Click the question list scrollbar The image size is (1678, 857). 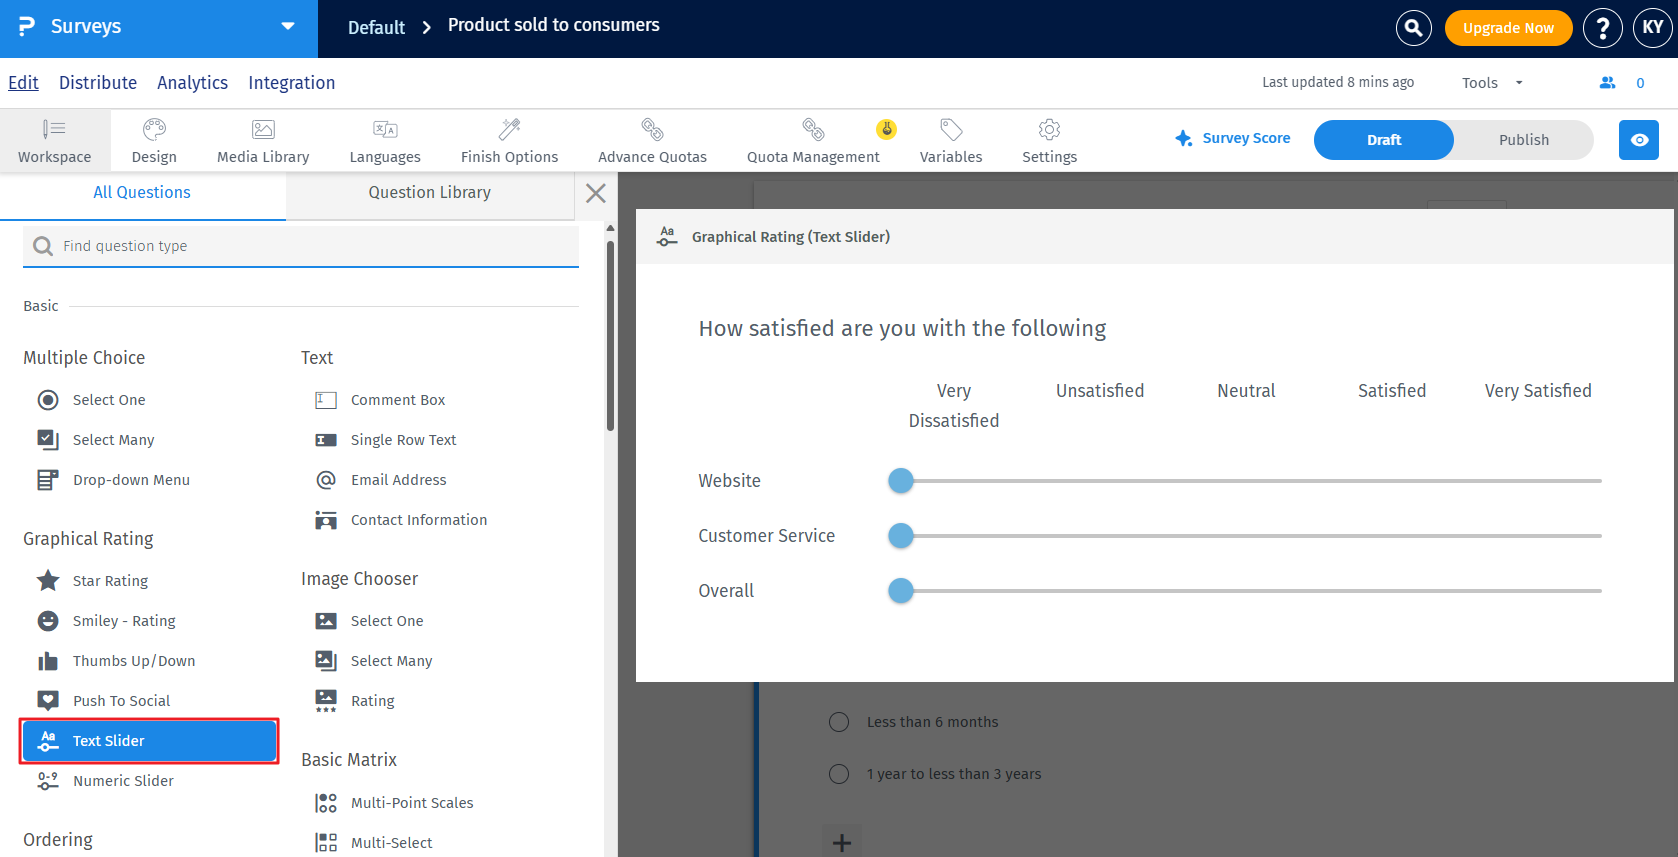coord(610,335)
